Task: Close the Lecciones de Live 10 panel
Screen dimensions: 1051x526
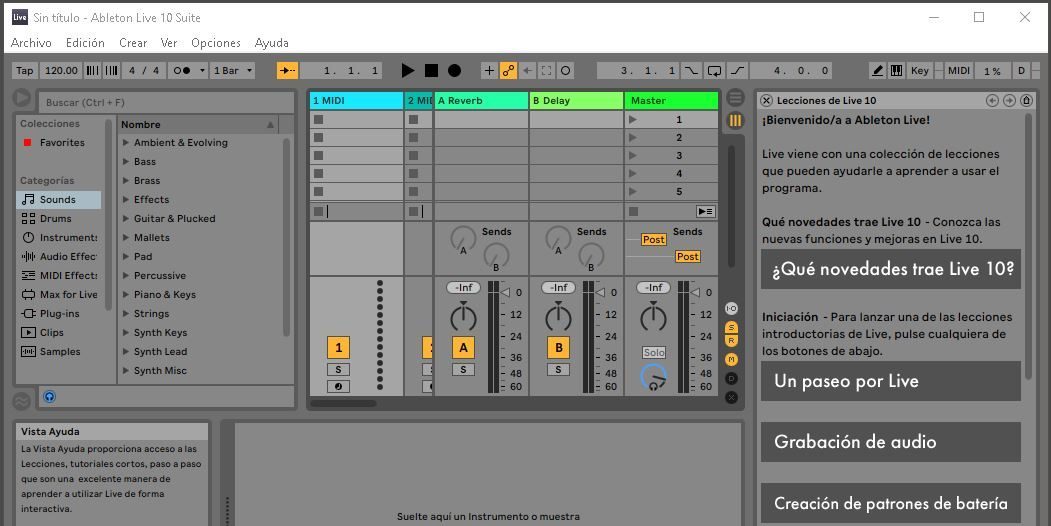Action: click(767, 101)
